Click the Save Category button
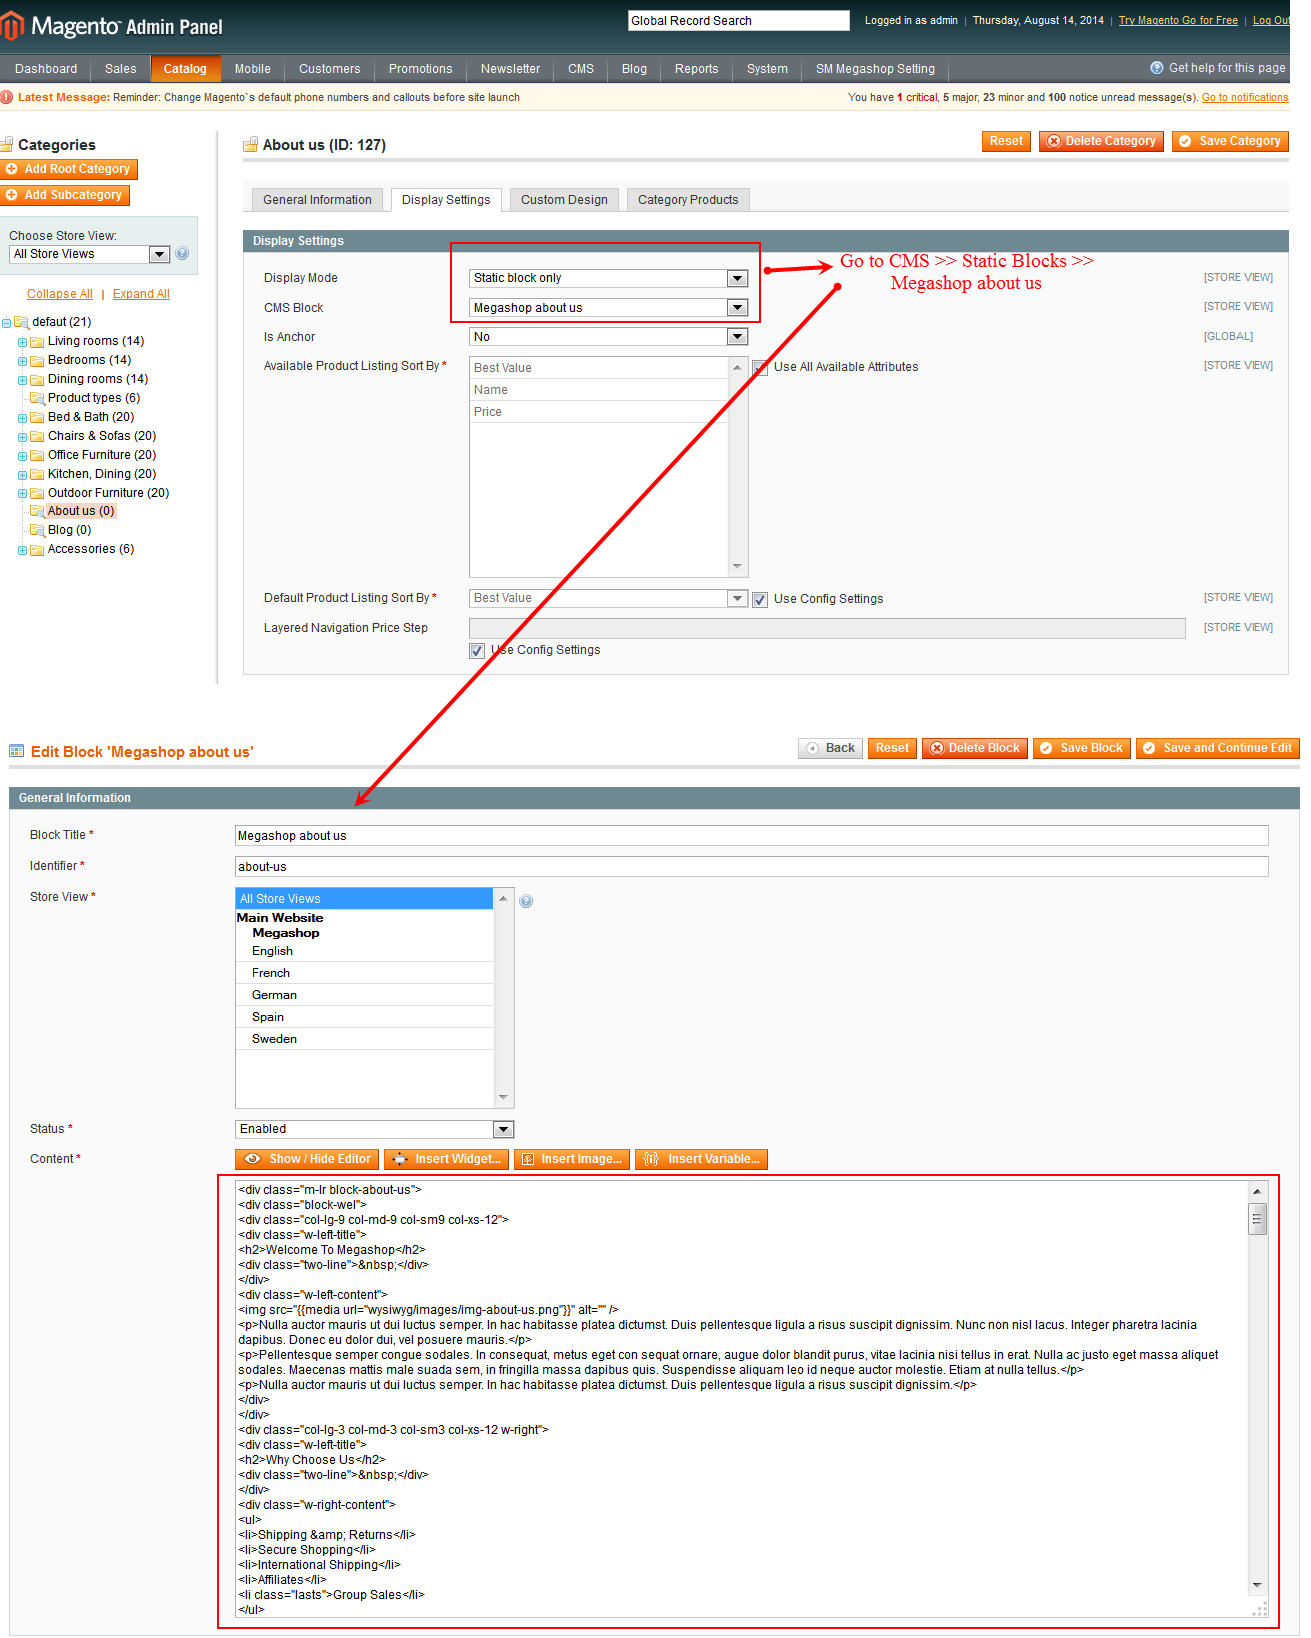 tap(1230, 141)
